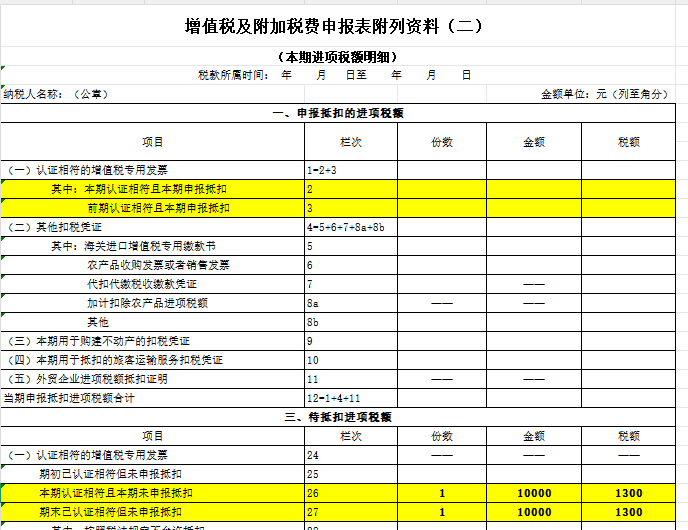Select the 金额 value 10000 in row 27
The image size is (688, 530).
click(x=534, y=512)
